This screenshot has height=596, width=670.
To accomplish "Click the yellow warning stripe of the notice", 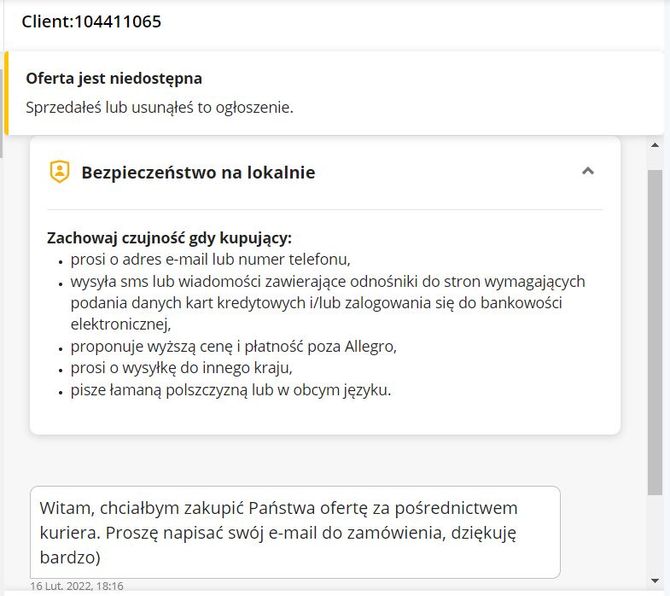I will [6, 93].
